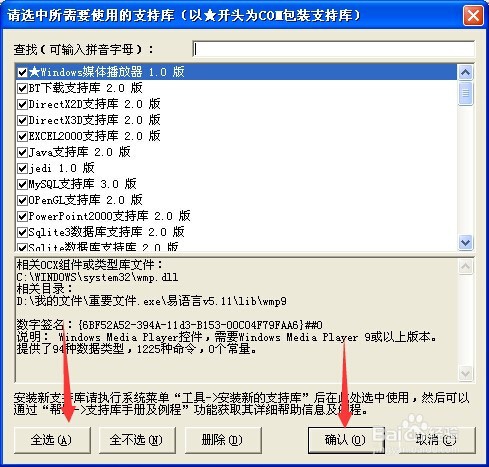Uncheck the EXCEL2000支持库 checkbox

pyautogui.click(x=22, y=136)
